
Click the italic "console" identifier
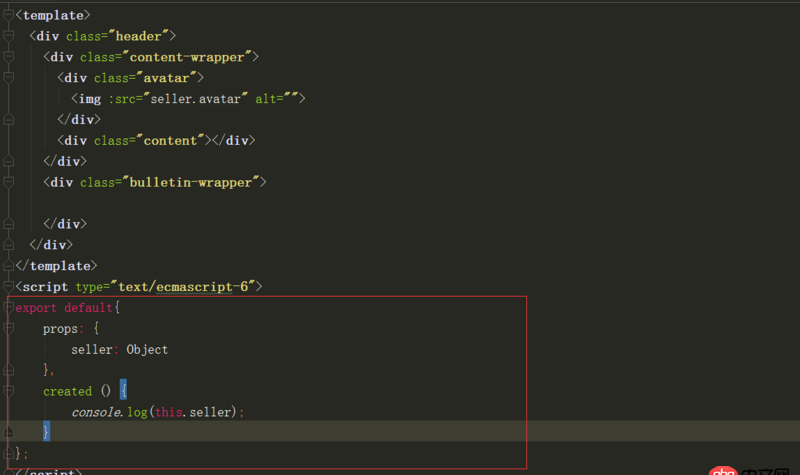click(x=96, y=412)
